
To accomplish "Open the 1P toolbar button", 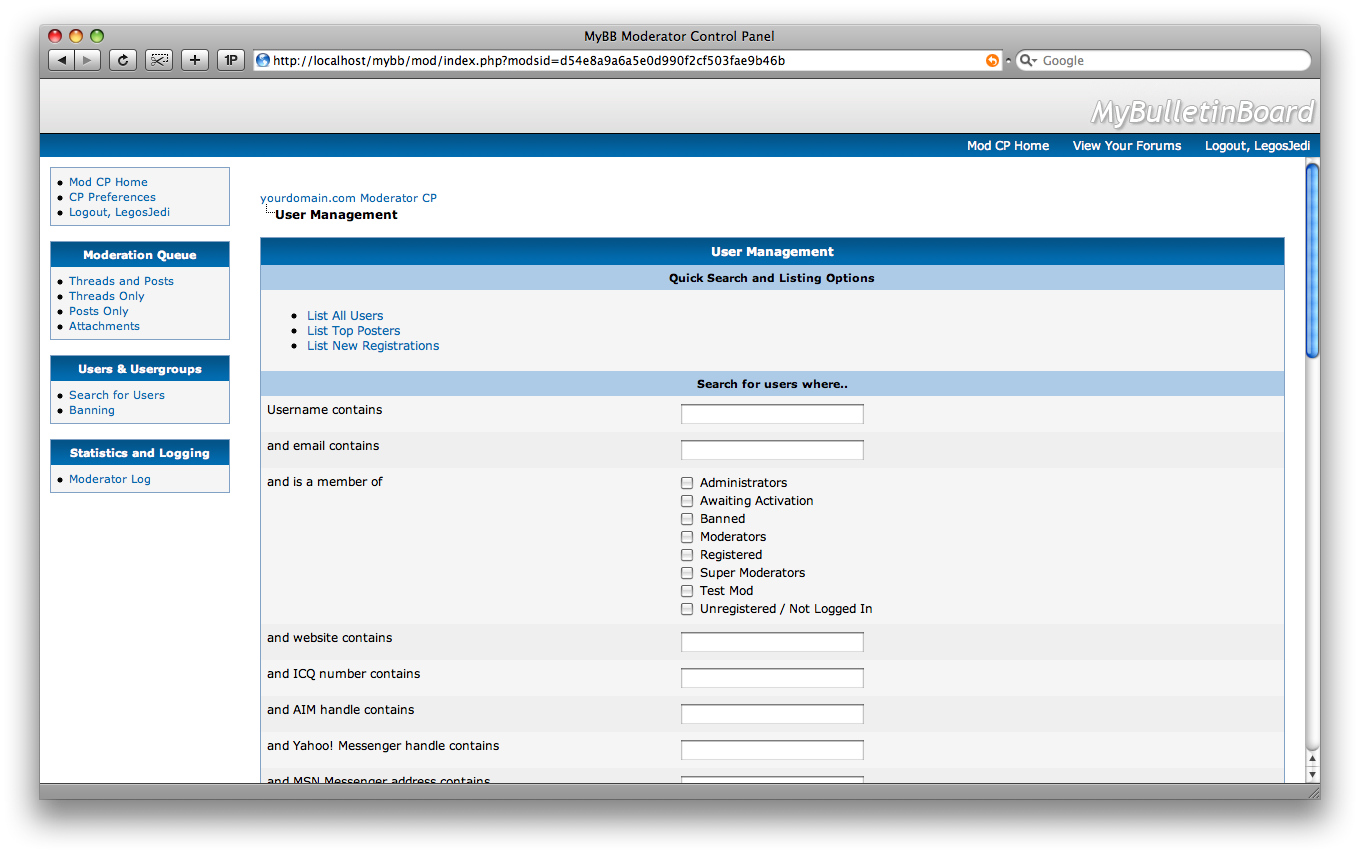I will (231, 60).
